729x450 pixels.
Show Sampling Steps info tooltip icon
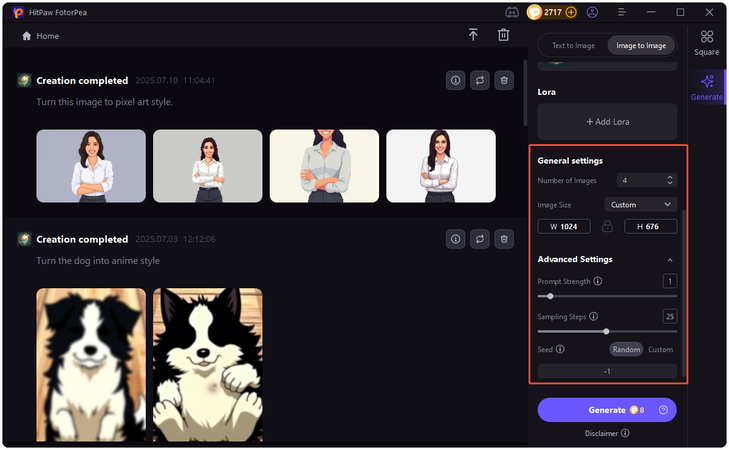click(594, 316)
